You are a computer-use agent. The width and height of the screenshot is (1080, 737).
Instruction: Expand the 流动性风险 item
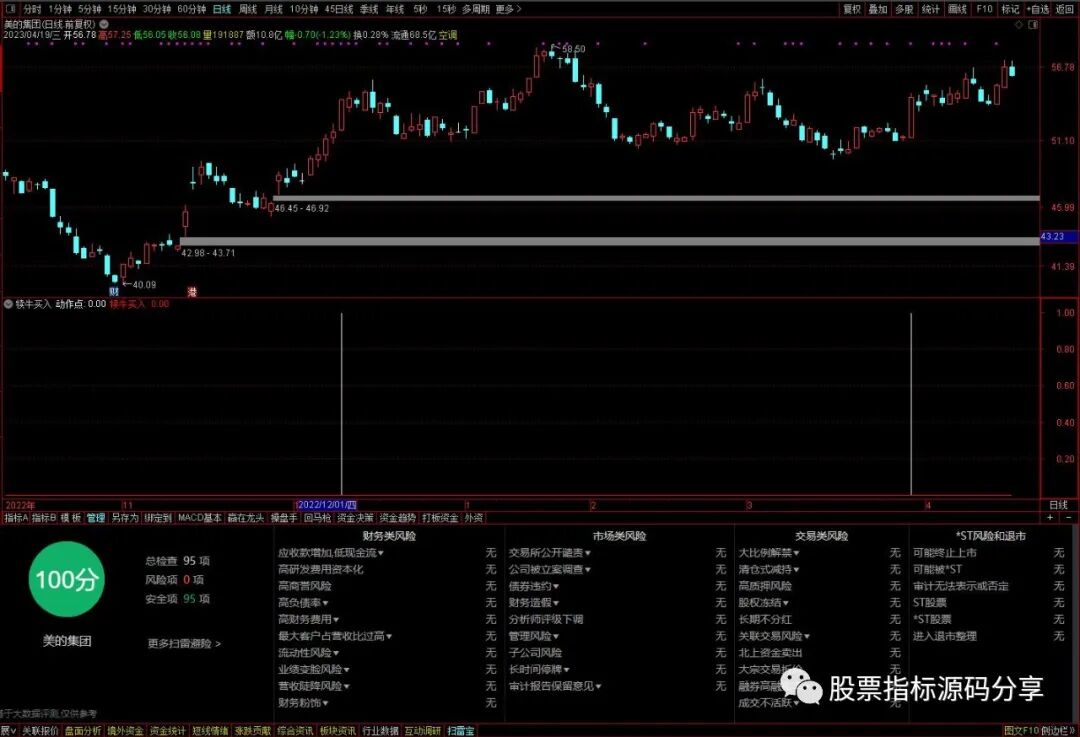point(309,652)
